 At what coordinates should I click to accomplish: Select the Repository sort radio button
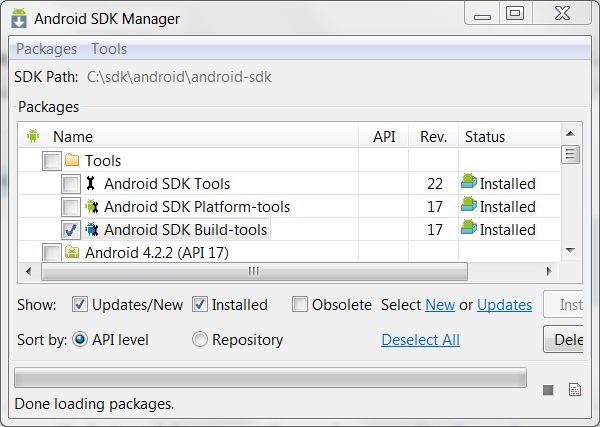coord(200,339)
